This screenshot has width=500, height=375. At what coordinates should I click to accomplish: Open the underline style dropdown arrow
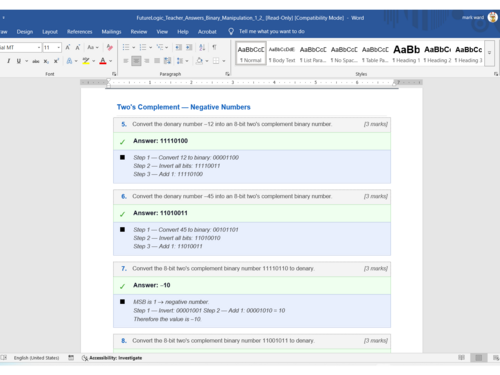click(x=26, y=61)
